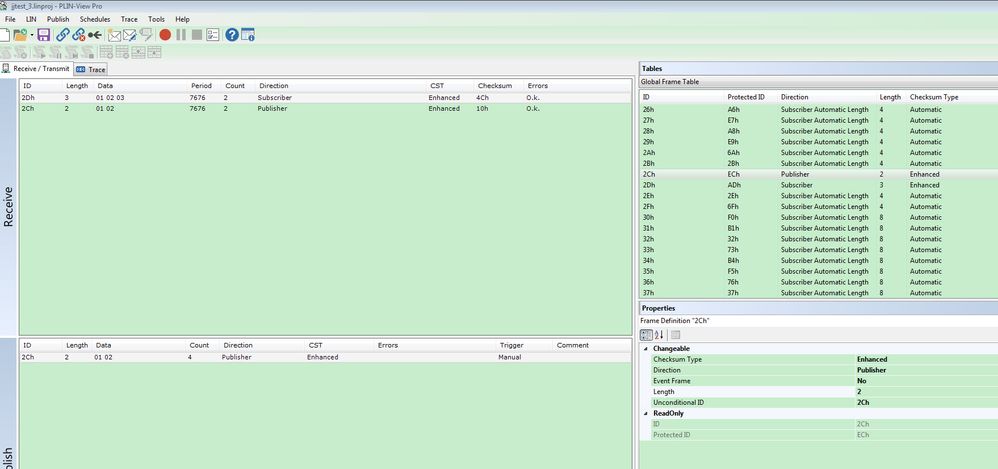This screenshot has width=998, height=469.
Task: Switch to the Trace tab
Action: (x=90, y=69)
